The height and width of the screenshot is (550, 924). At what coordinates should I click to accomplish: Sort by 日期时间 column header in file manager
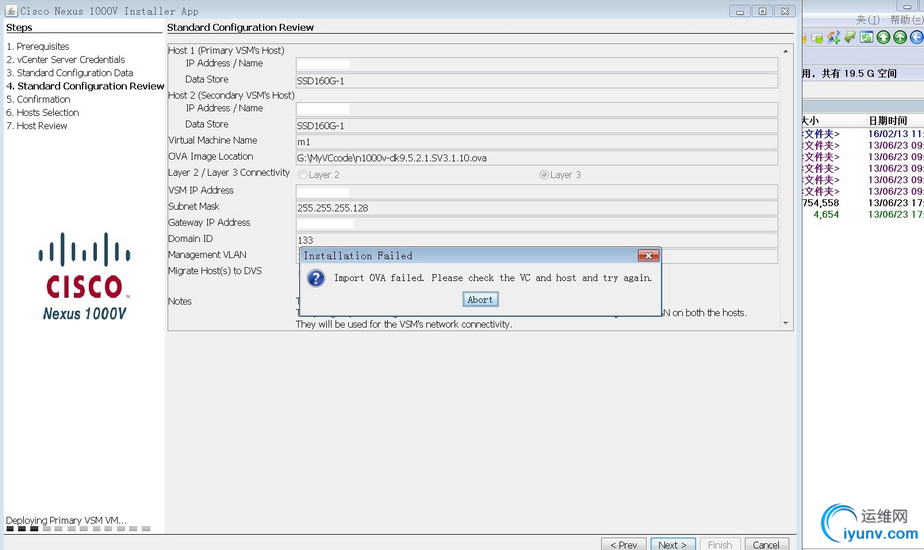(x=887, y=120)
